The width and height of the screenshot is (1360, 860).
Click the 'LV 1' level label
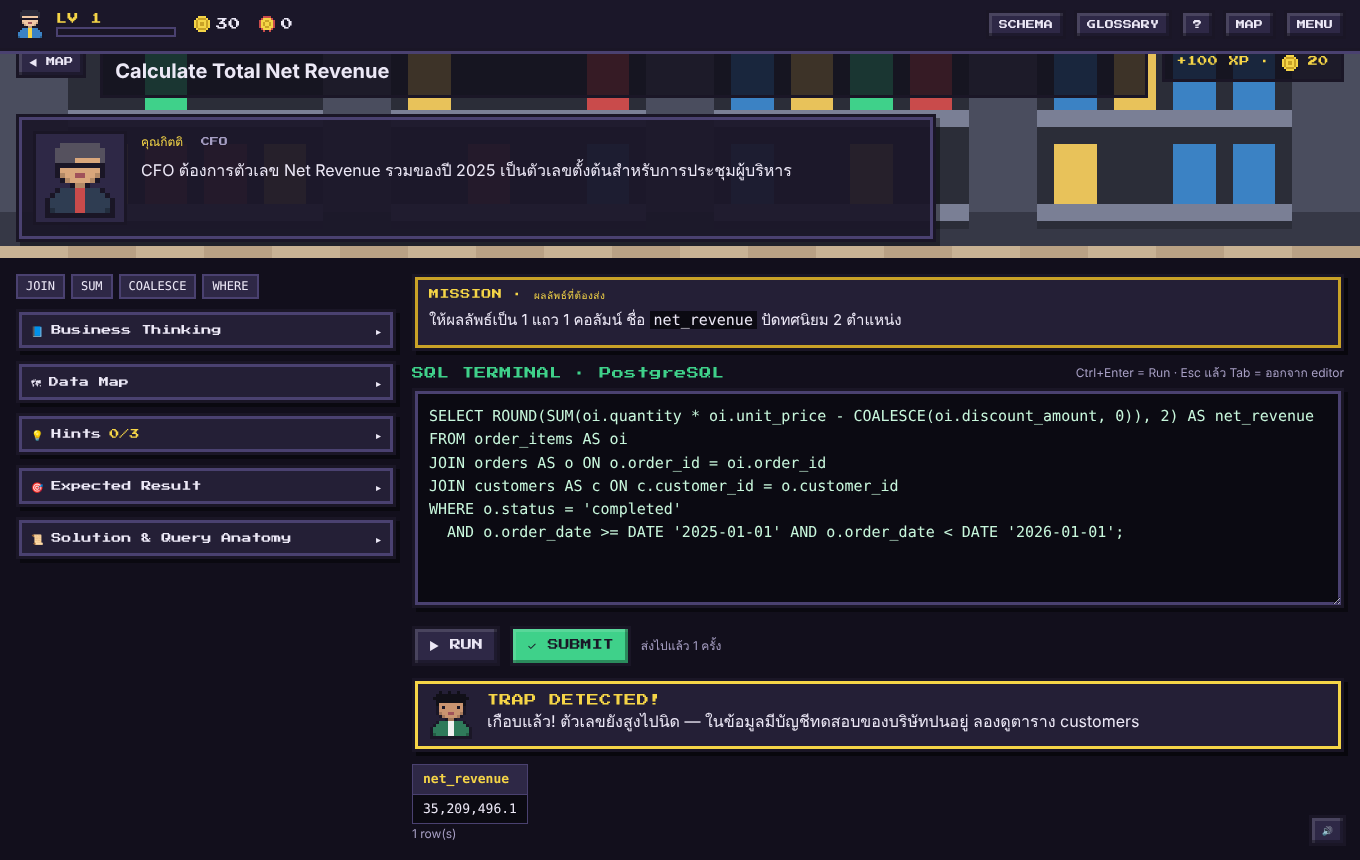coord(79,18)
